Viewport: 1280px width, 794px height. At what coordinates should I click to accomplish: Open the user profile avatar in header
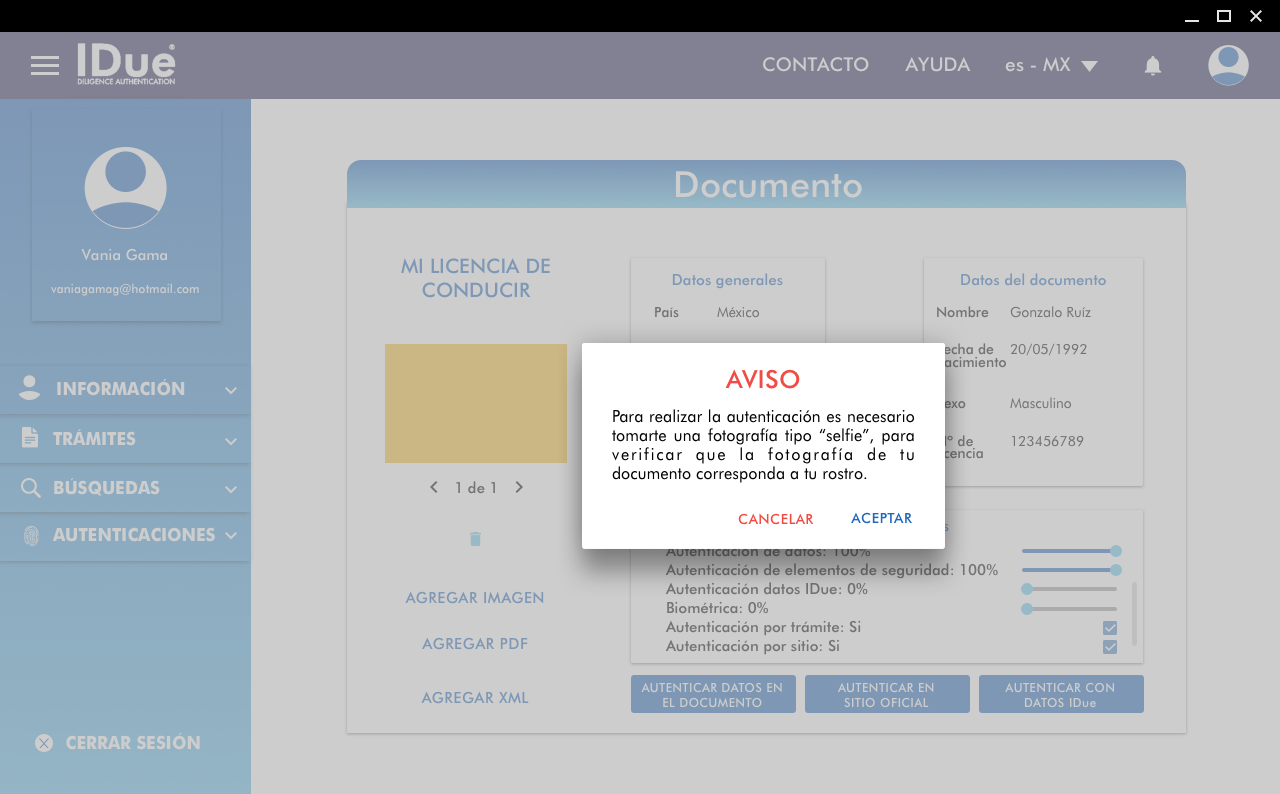[1228, 65]
